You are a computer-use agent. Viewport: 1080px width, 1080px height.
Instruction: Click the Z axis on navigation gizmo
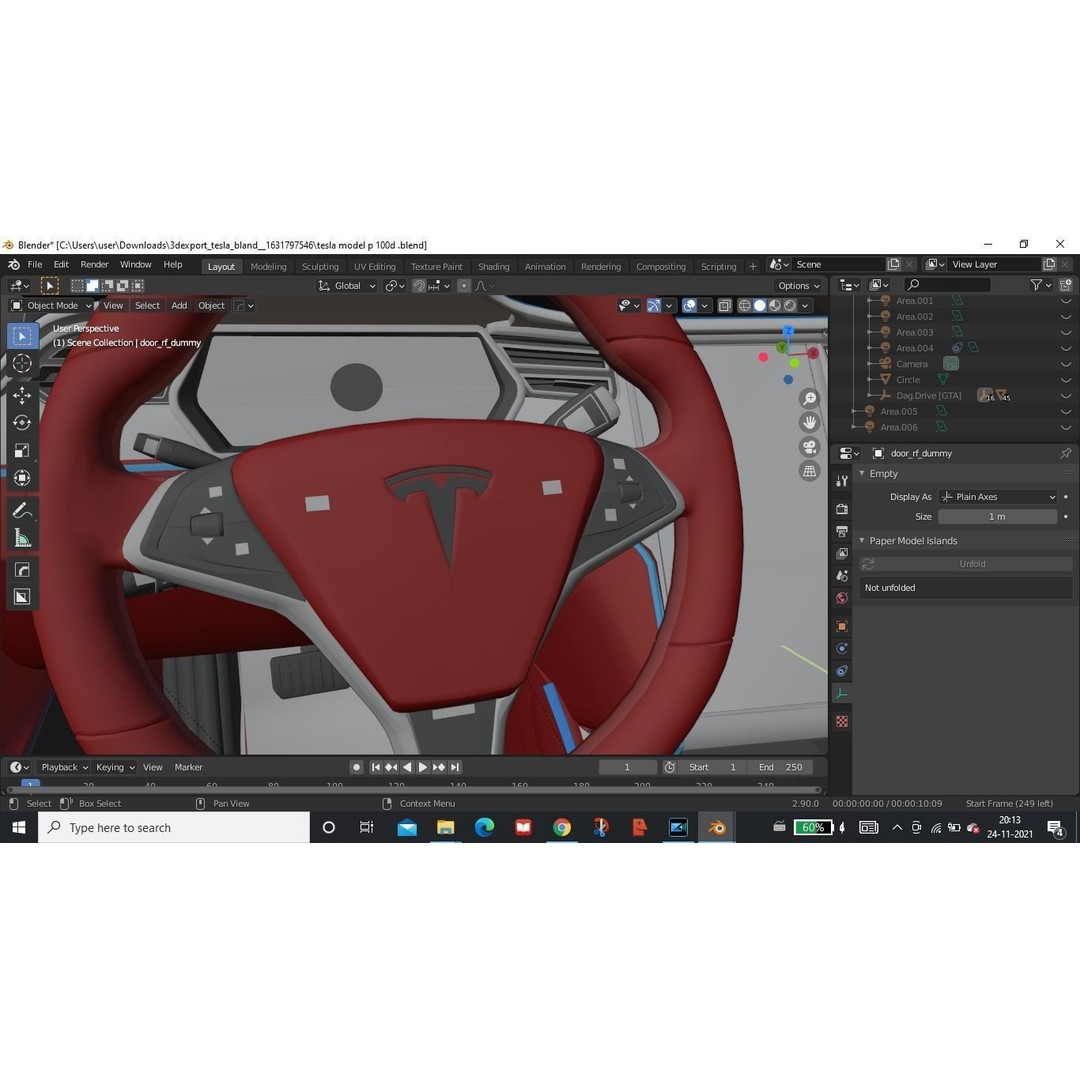tap(788, 331)
